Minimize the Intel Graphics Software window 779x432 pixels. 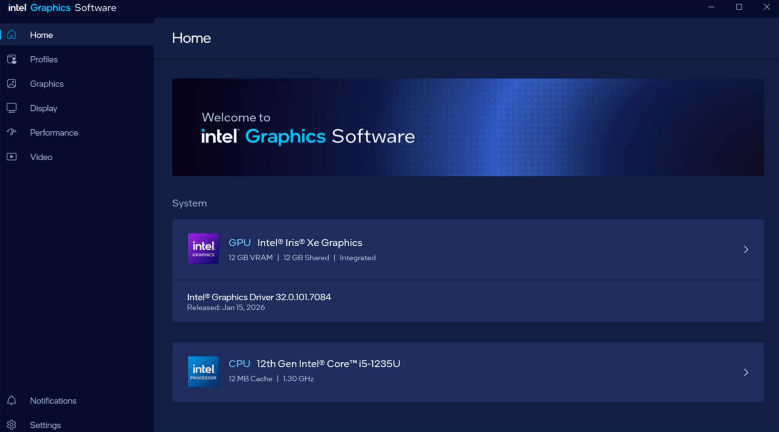[x=712, y=7]
